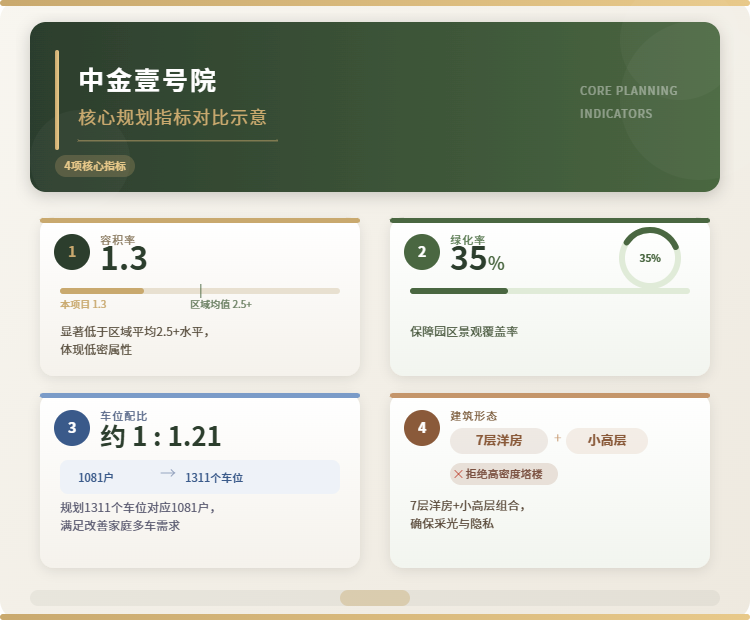This screenshot has height=620, width=750.
Task: Click the 1311个车位 text
Action: coord(214,477)
